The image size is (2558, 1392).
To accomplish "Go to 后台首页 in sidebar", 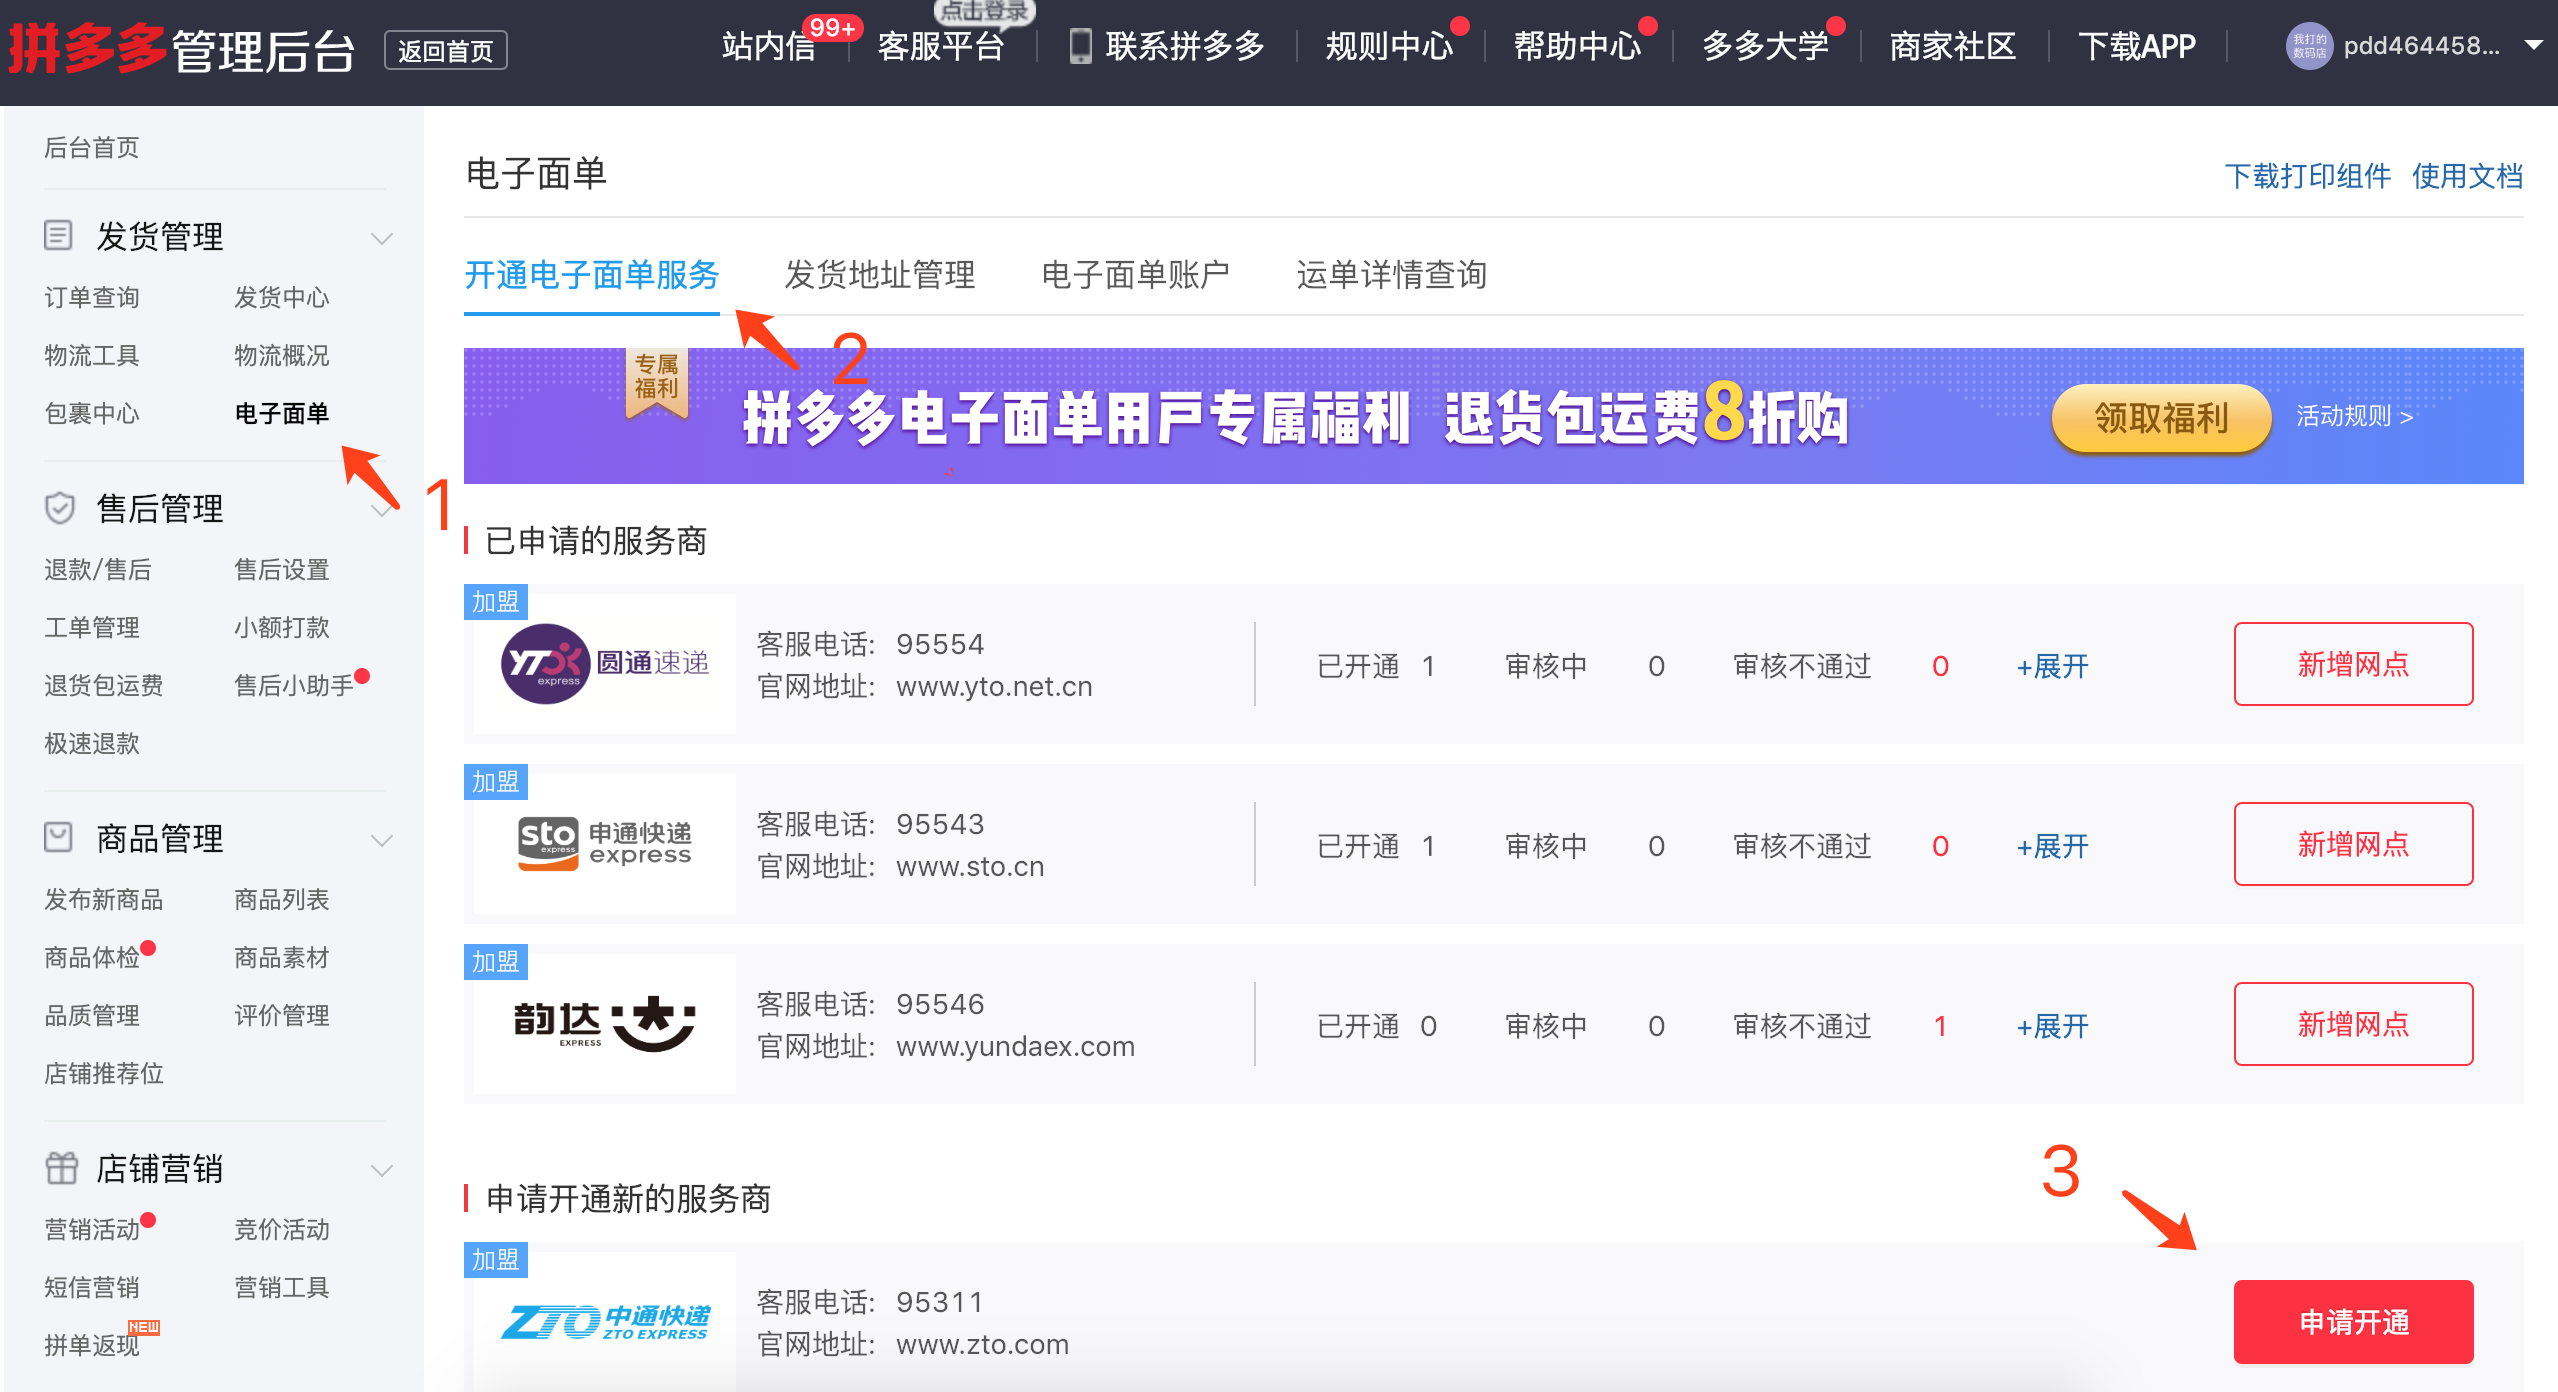I will 92,148.
